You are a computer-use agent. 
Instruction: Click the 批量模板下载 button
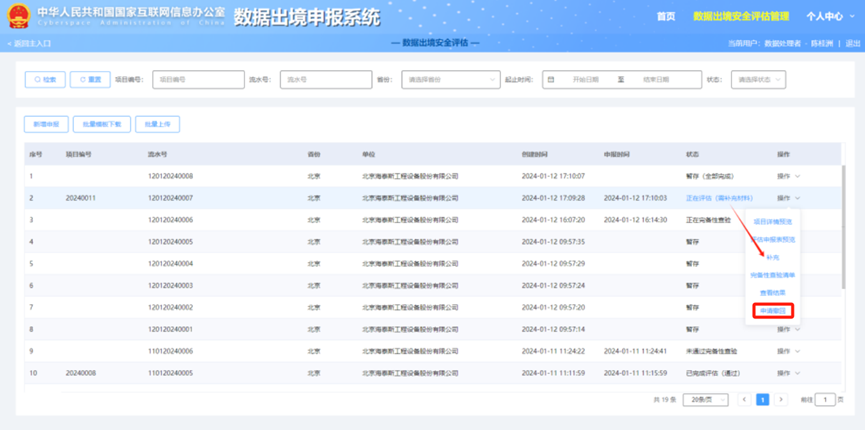tap(102, 124)
